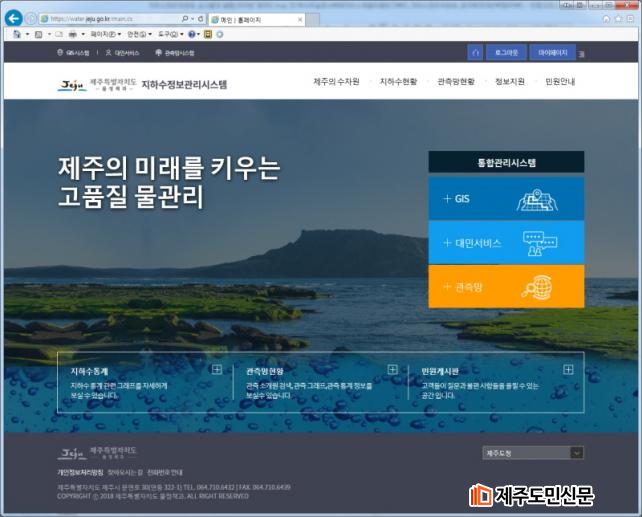
Task: Expand the 민원게시판 plus box
Action: (568, 369)
